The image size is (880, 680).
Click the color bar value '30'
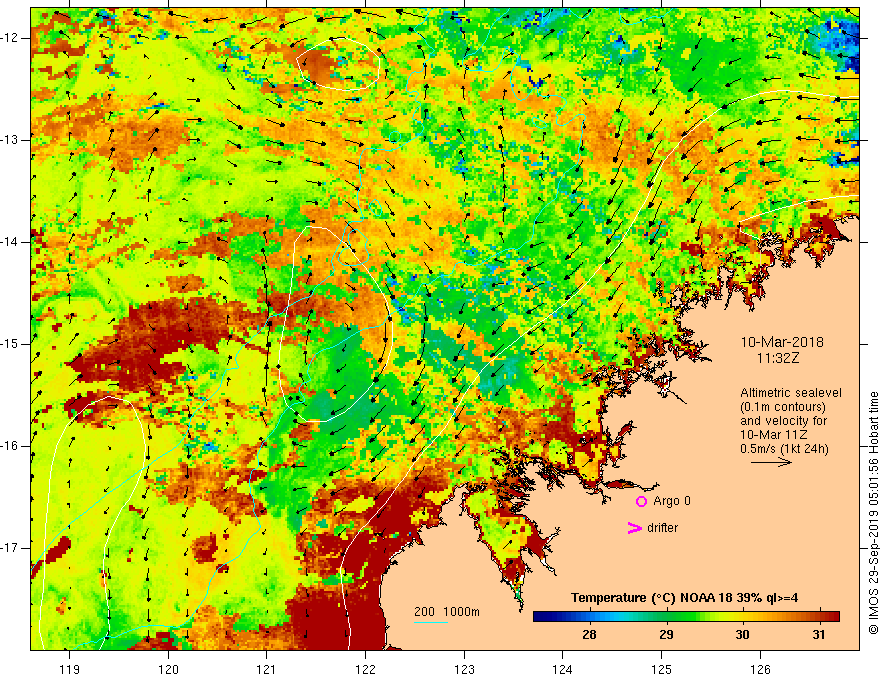pos(742,635)
